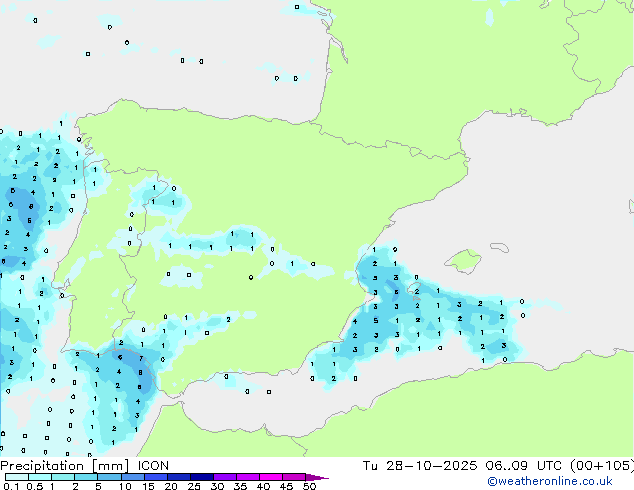The width and height of the screenshot is (634, 490).
Task: Click the 'ICON' model name label
Action: (x=153, y=466)
